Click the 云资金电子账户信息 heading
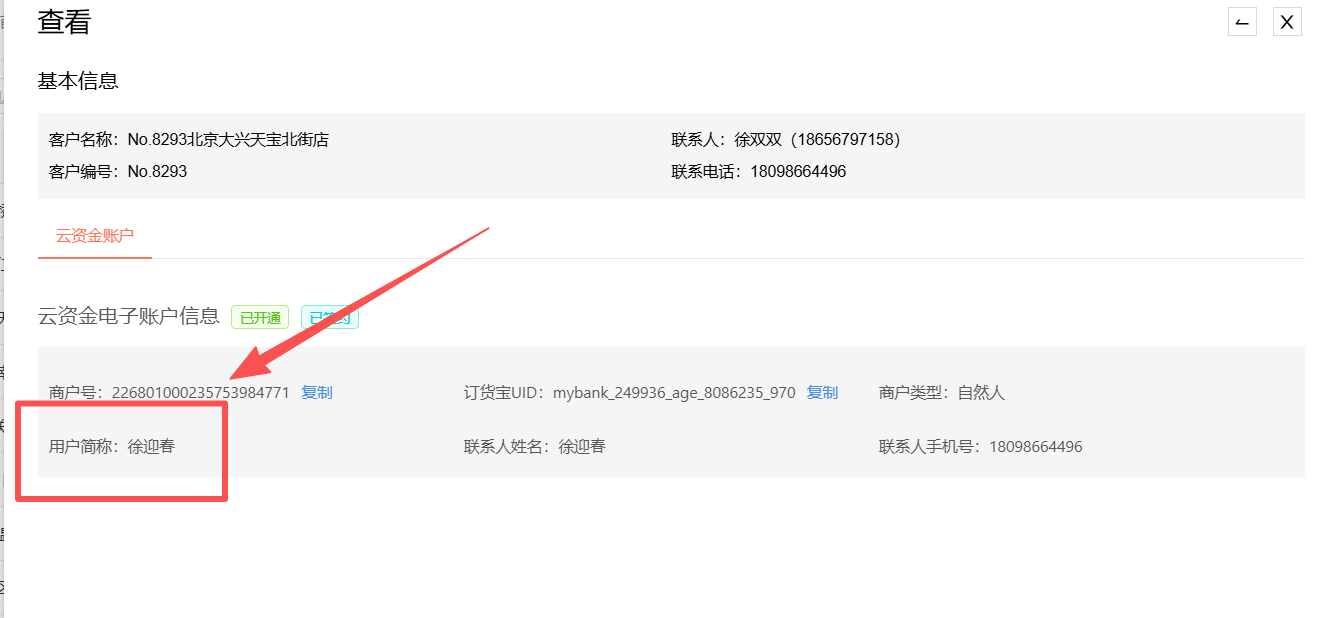The image size is (1326, 618). [129, 317]
